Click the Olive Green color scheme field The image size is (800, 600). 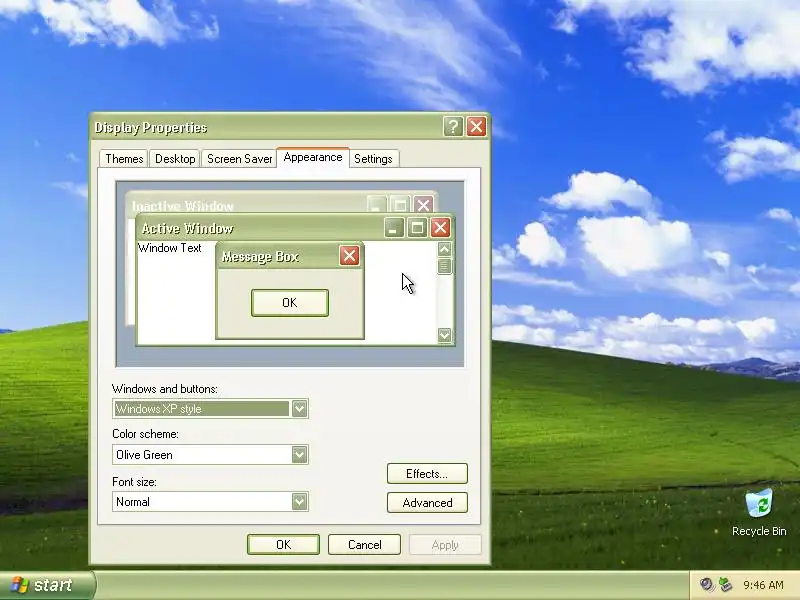tap(210, 455)
